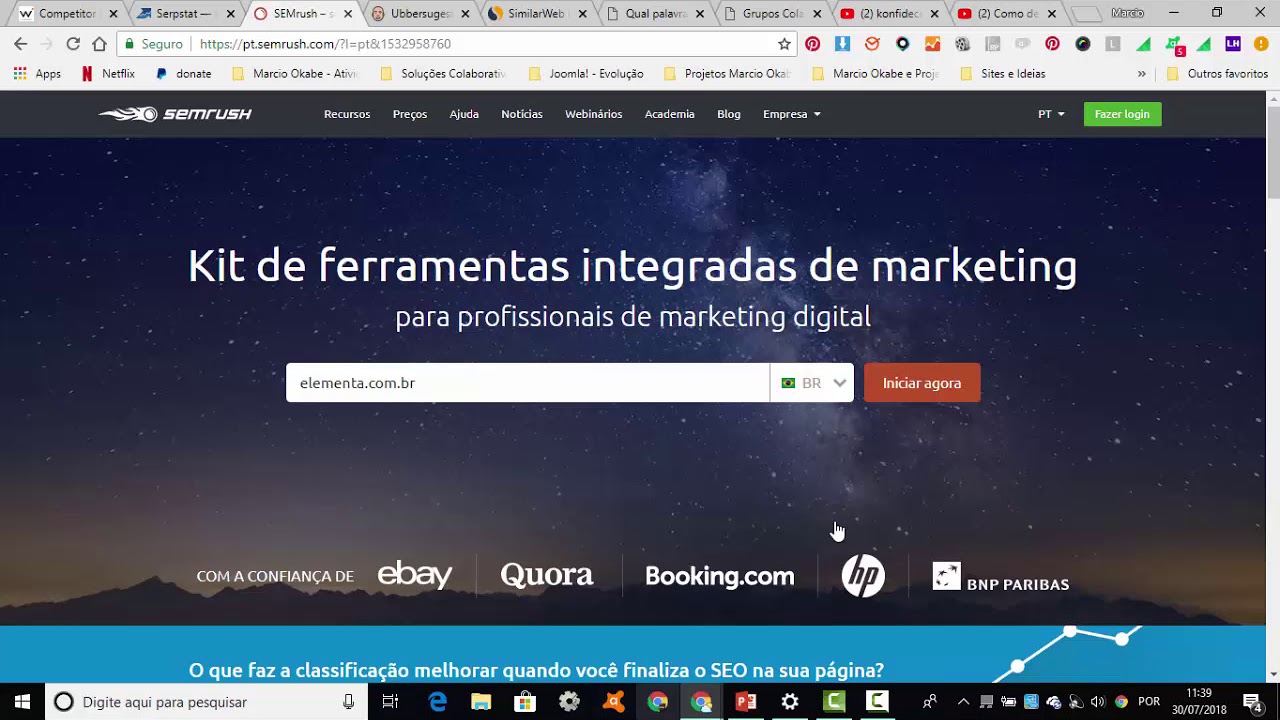1280x720 pixels.
Task: Open the notification center icon
Action: pyautogui.click(x=1252, y=702)
